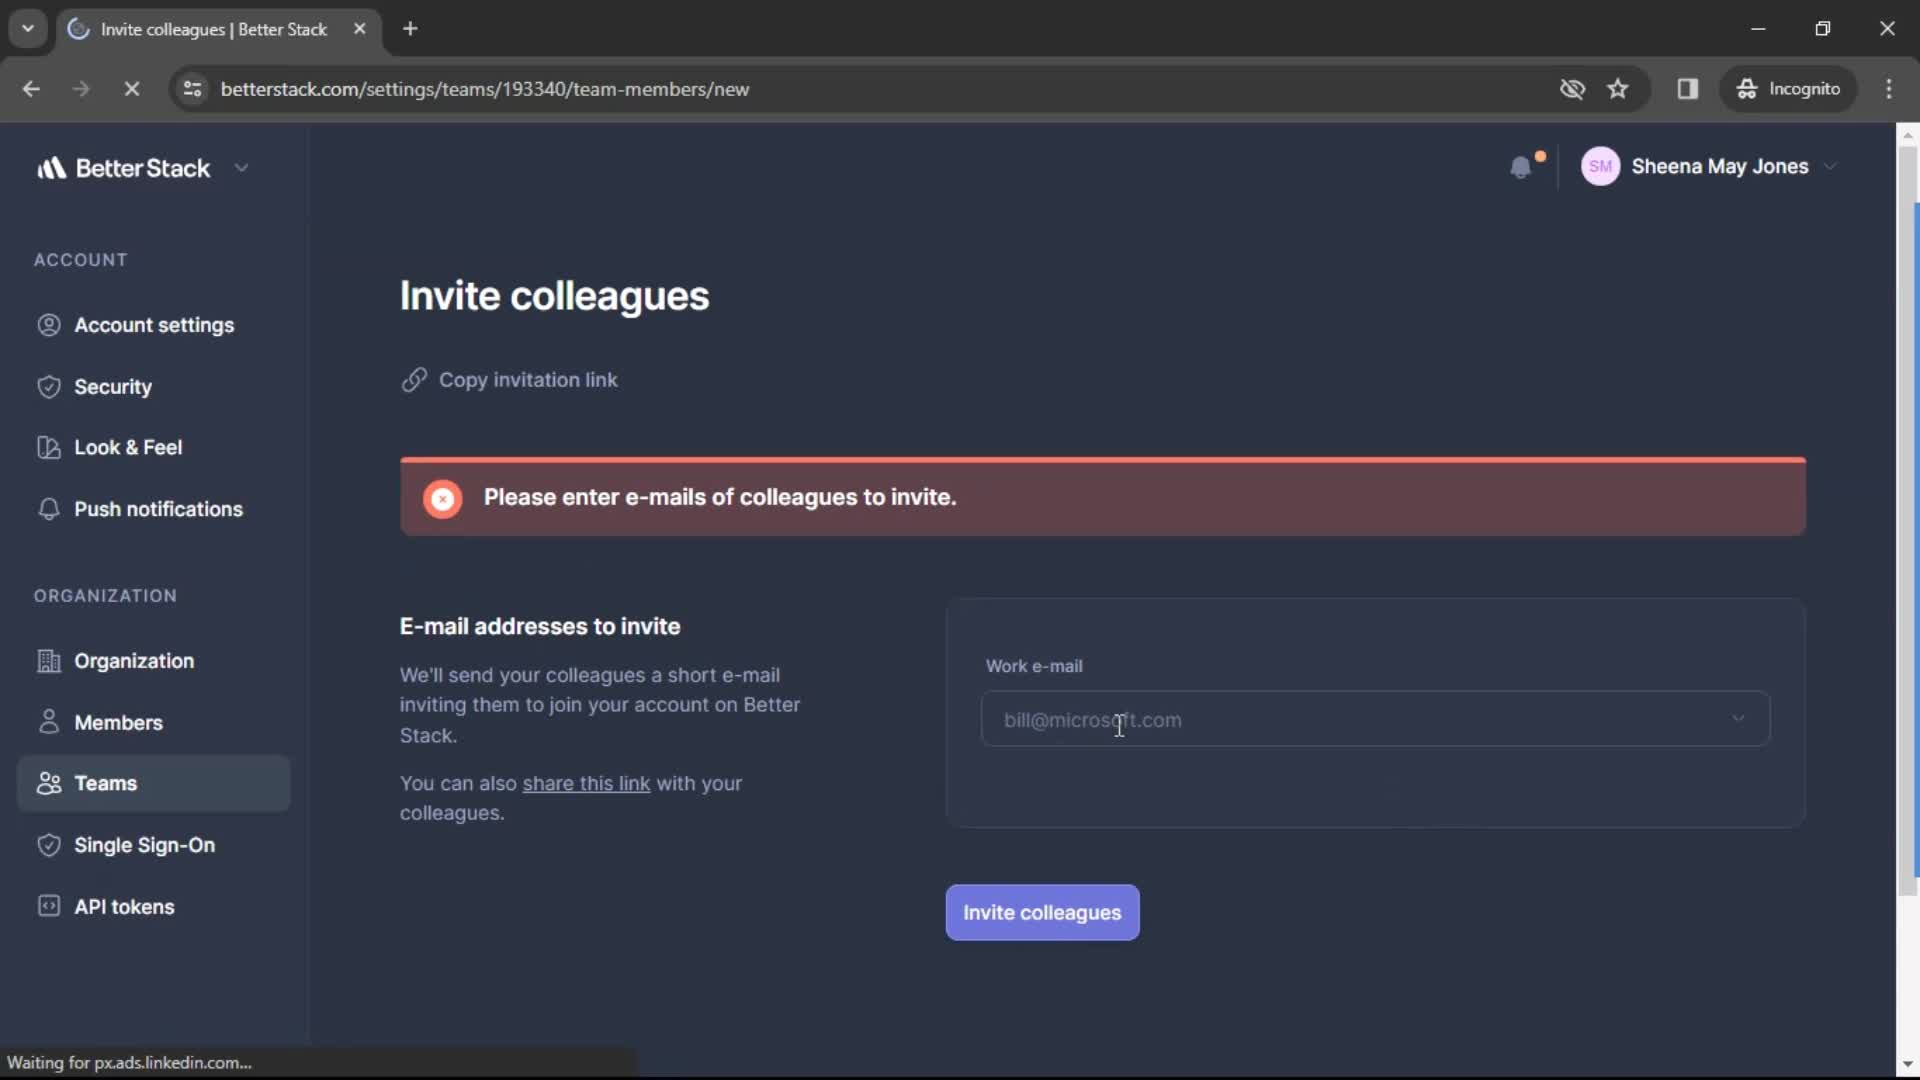Click the scrollbar up arrow

click(1908, 134)
